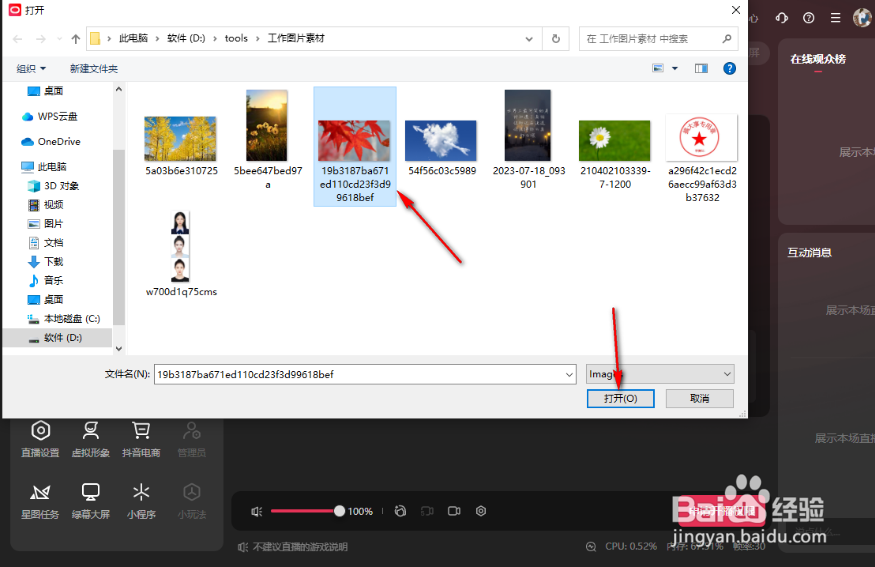Select 软件 (D:) drive in navigation pane
875x567 pixels.
pyautogui.click(x=57, y=338)
